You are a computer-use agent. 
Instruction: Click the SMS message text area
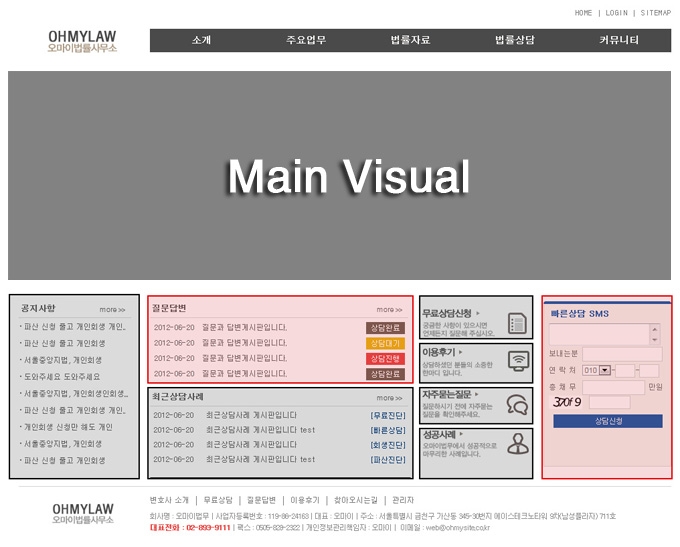[x=598, y=334]
